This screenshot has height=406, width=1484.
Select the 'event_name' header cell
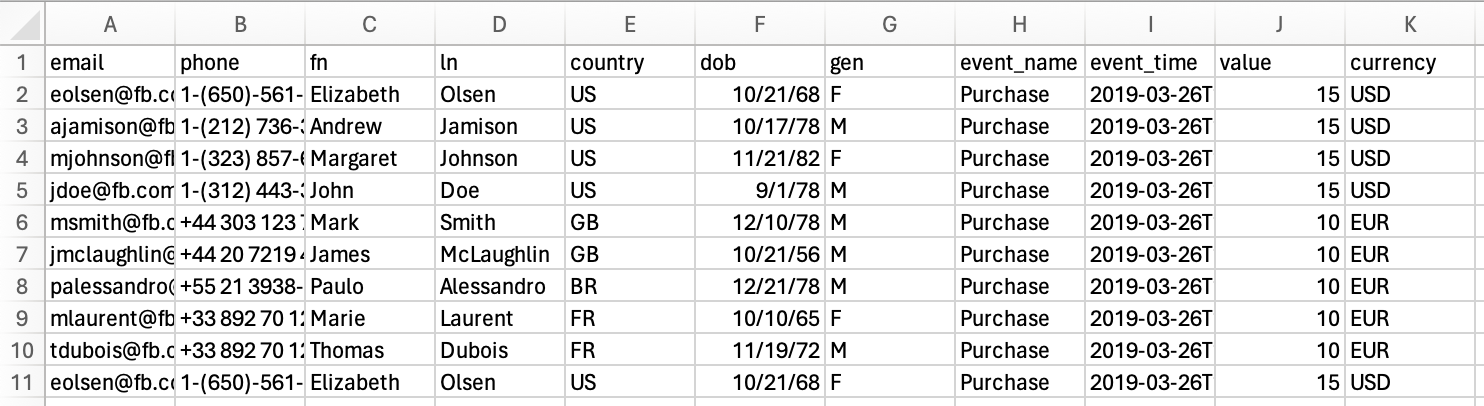click(x=1020, y=63)
